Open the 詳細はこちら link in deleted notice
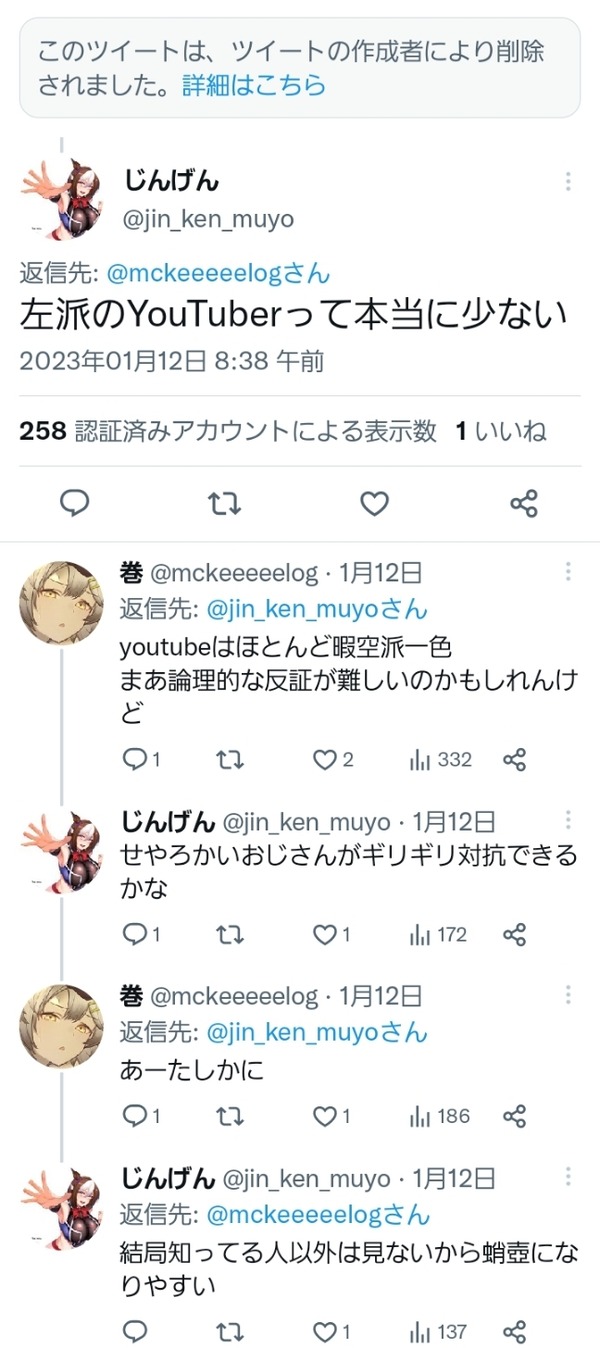Image resolution: width=600 pixels, height=1348 pixels. [254, 85]
